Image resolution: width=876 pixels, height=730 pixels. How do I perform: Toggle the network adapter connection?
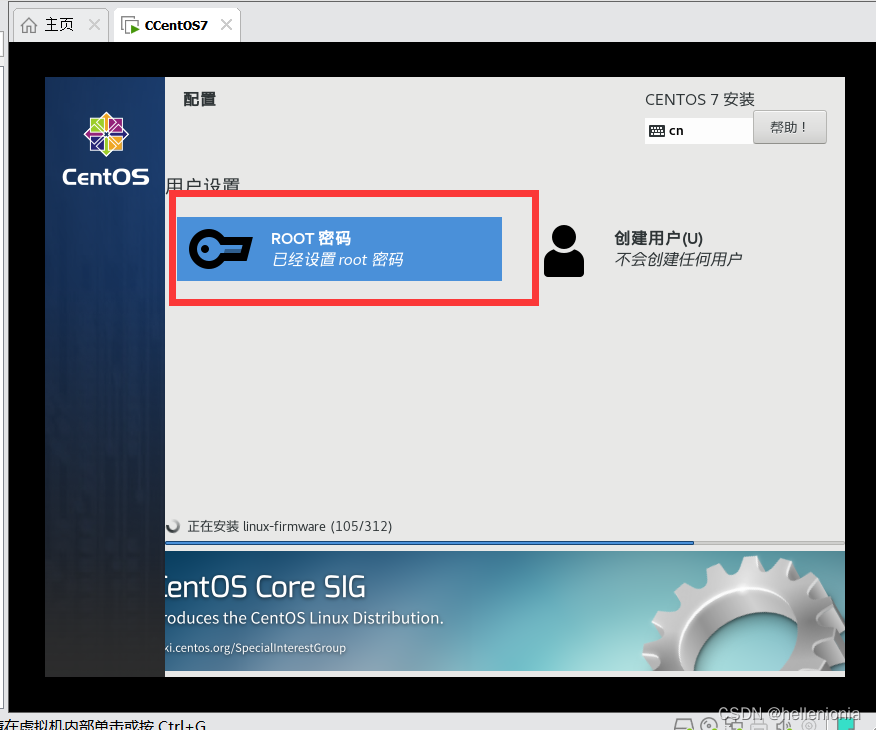736,724
